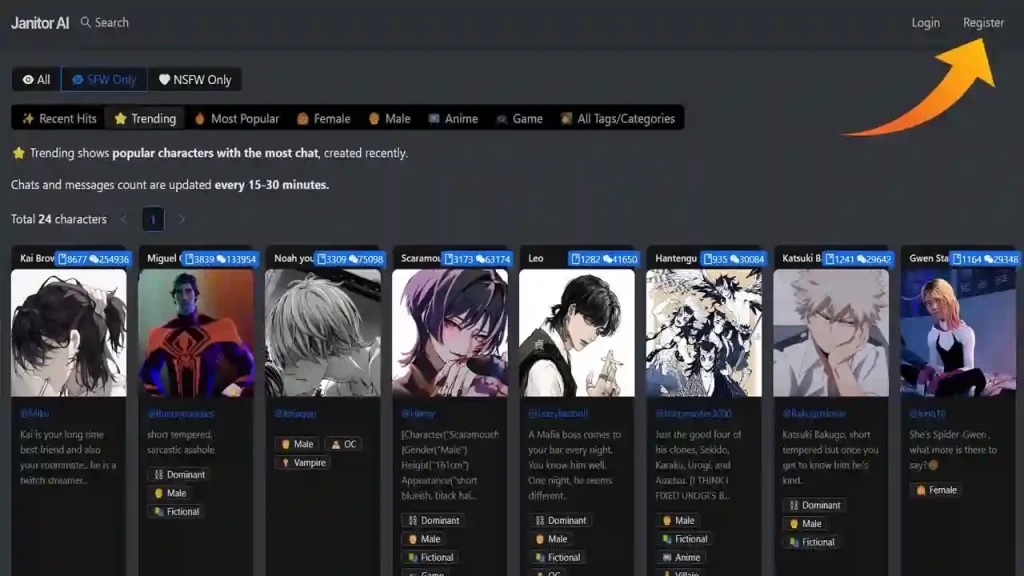Click the Male tag on Noah's card

pos(297,444)
